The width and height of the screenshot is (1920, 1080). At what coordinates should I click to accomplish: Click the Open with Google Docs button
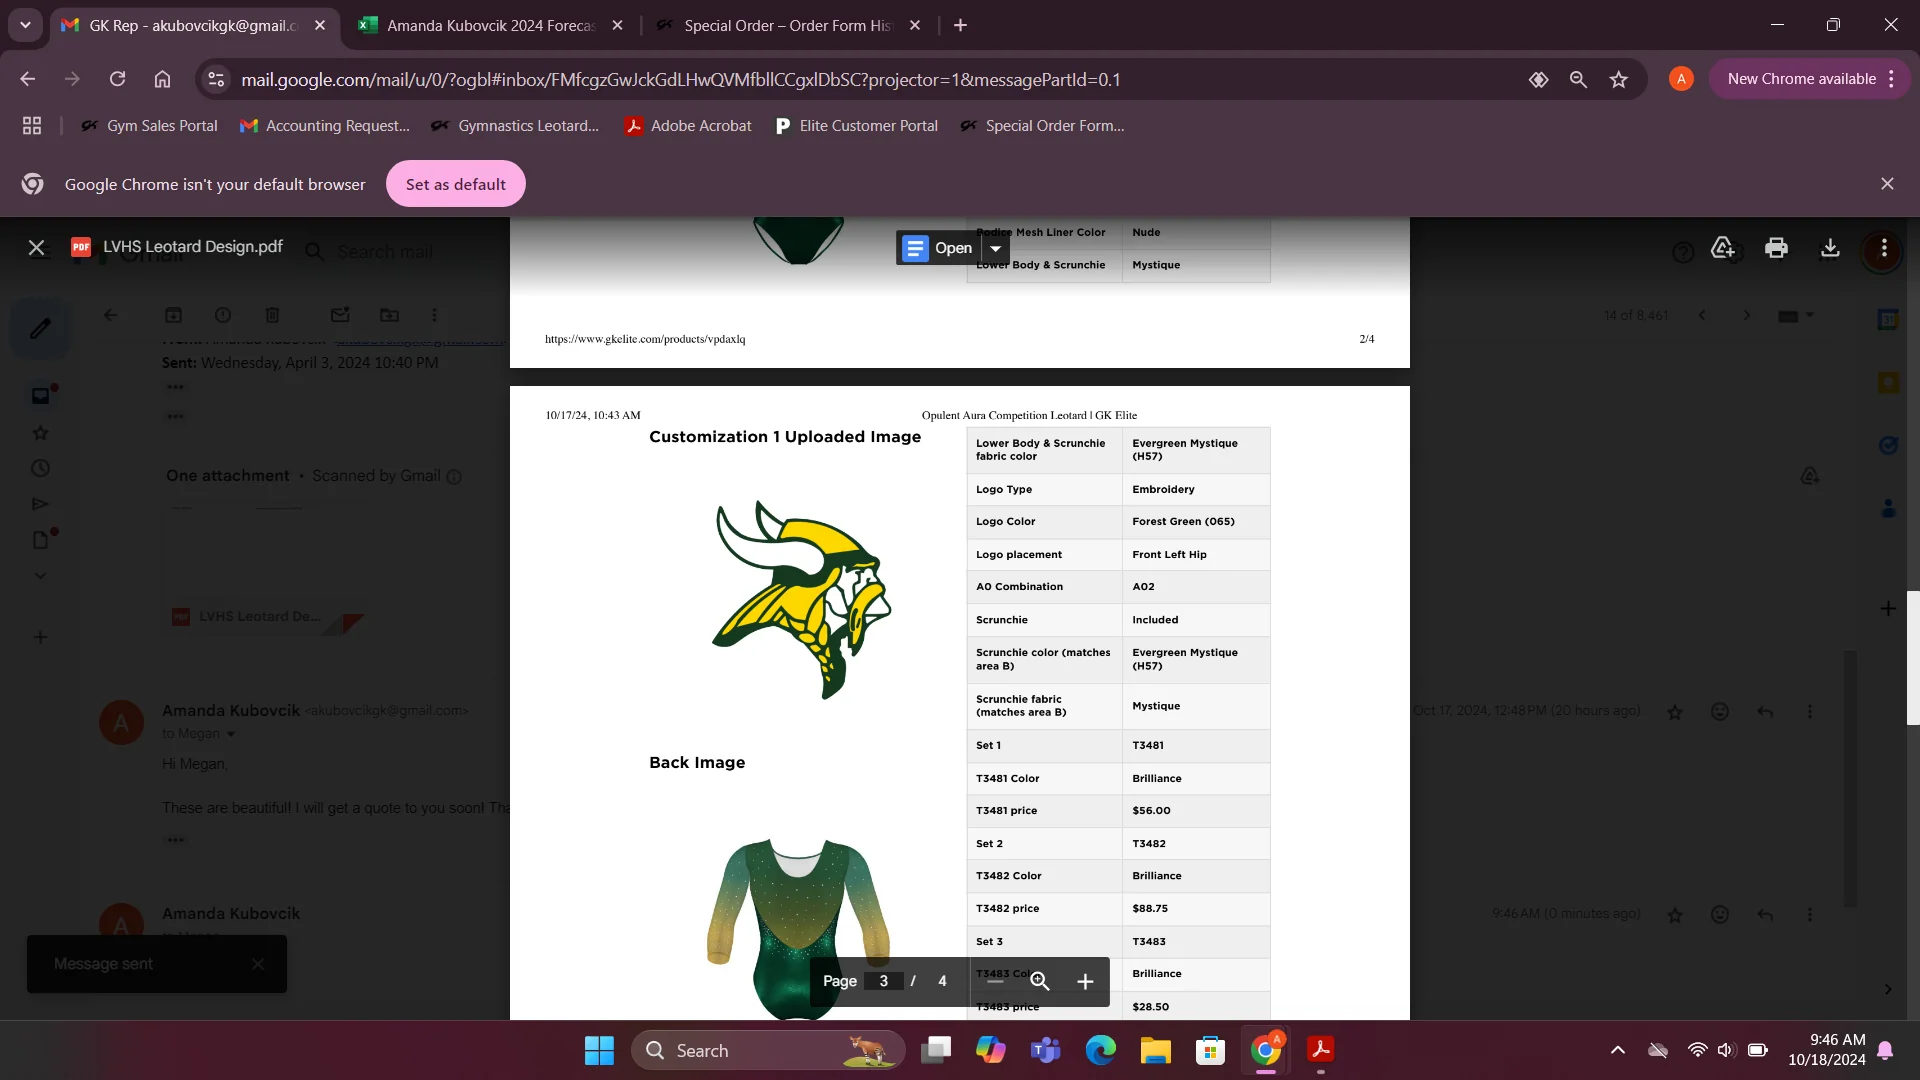(938, 248)
